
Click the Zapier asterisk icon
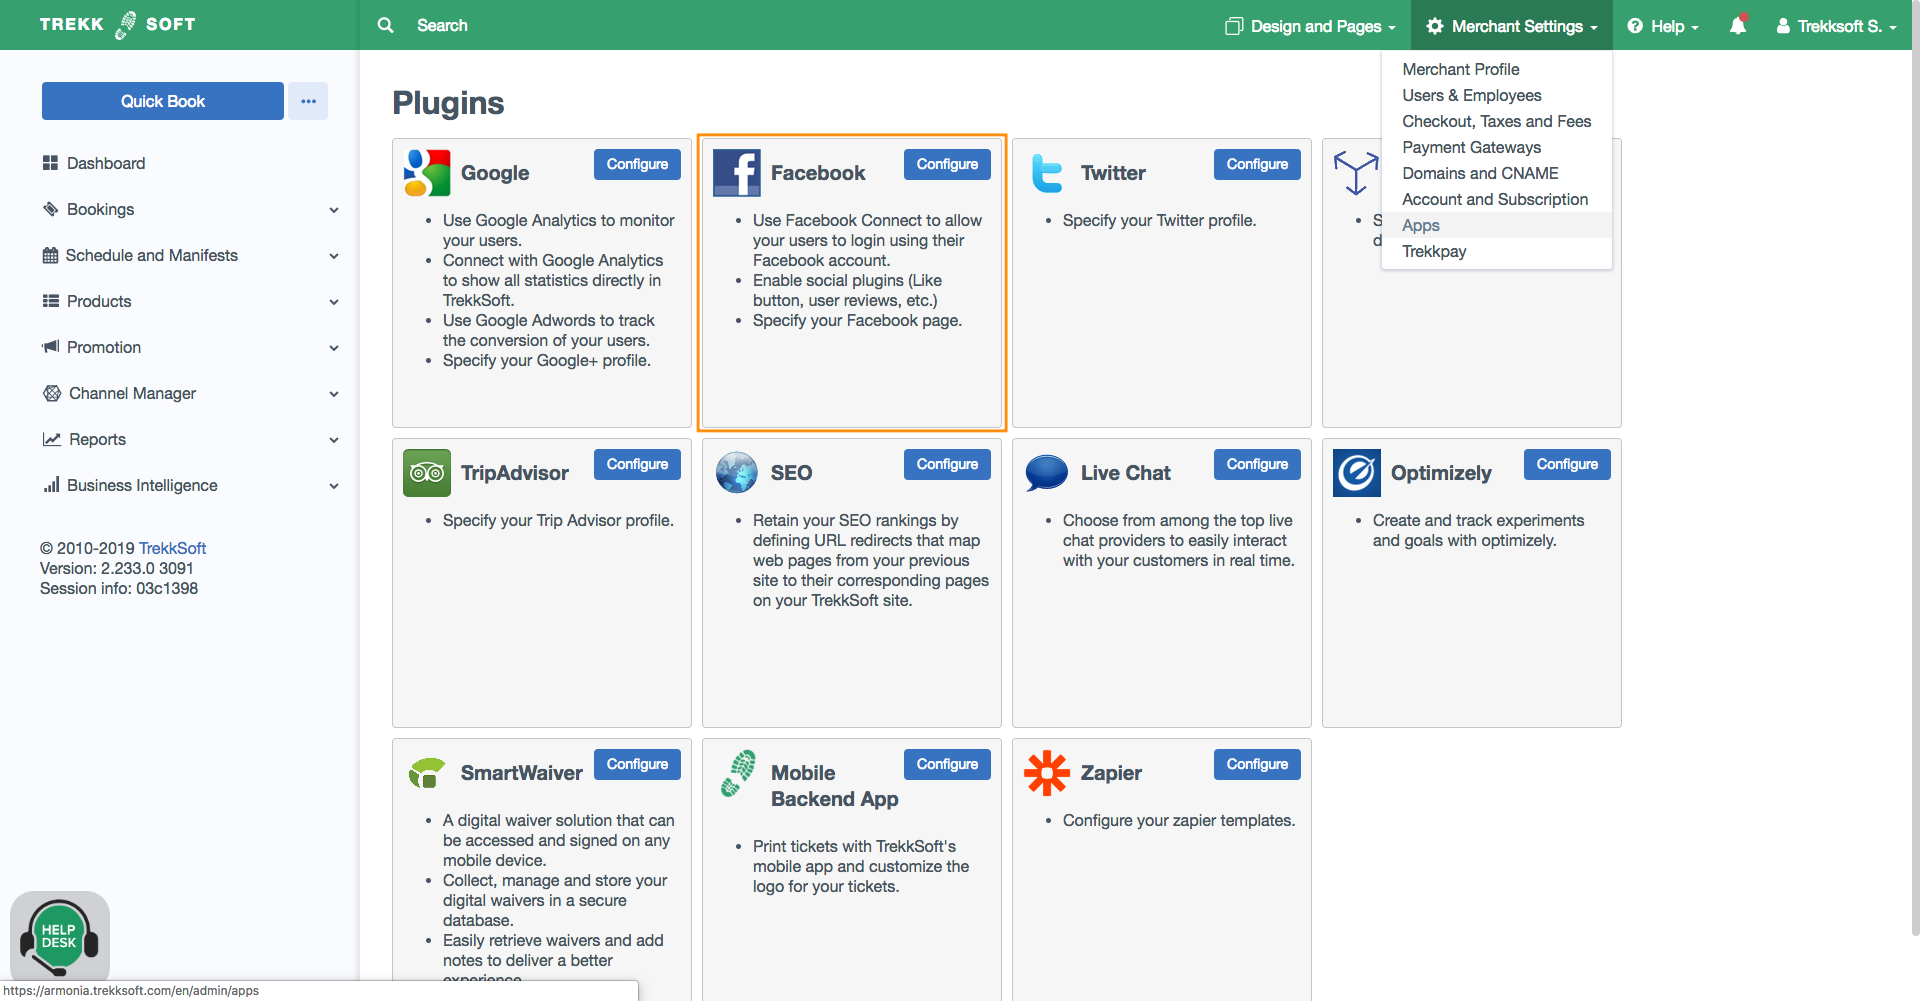click(x=1047, y=773)
